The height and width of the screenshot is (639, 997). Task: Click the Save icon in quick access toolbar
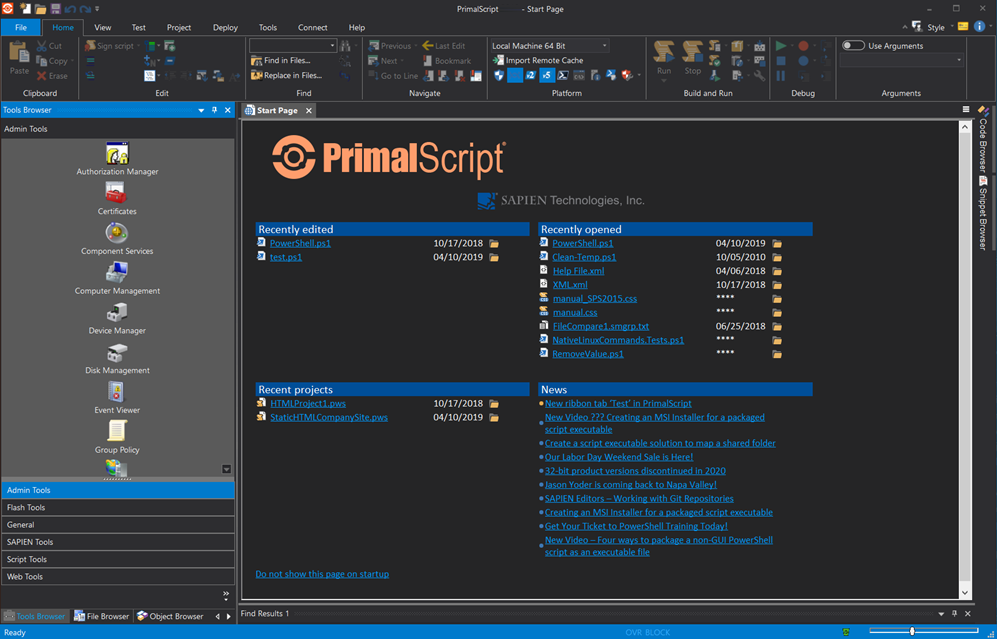55,9
